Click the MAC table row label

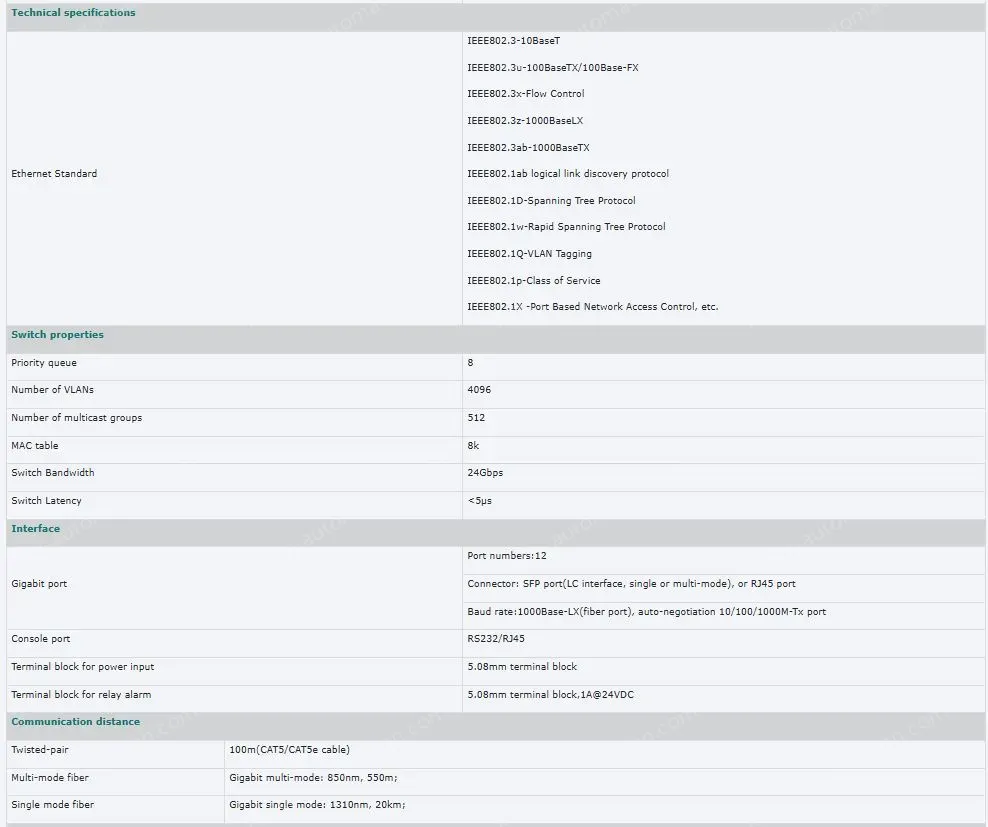pos(35,446)
